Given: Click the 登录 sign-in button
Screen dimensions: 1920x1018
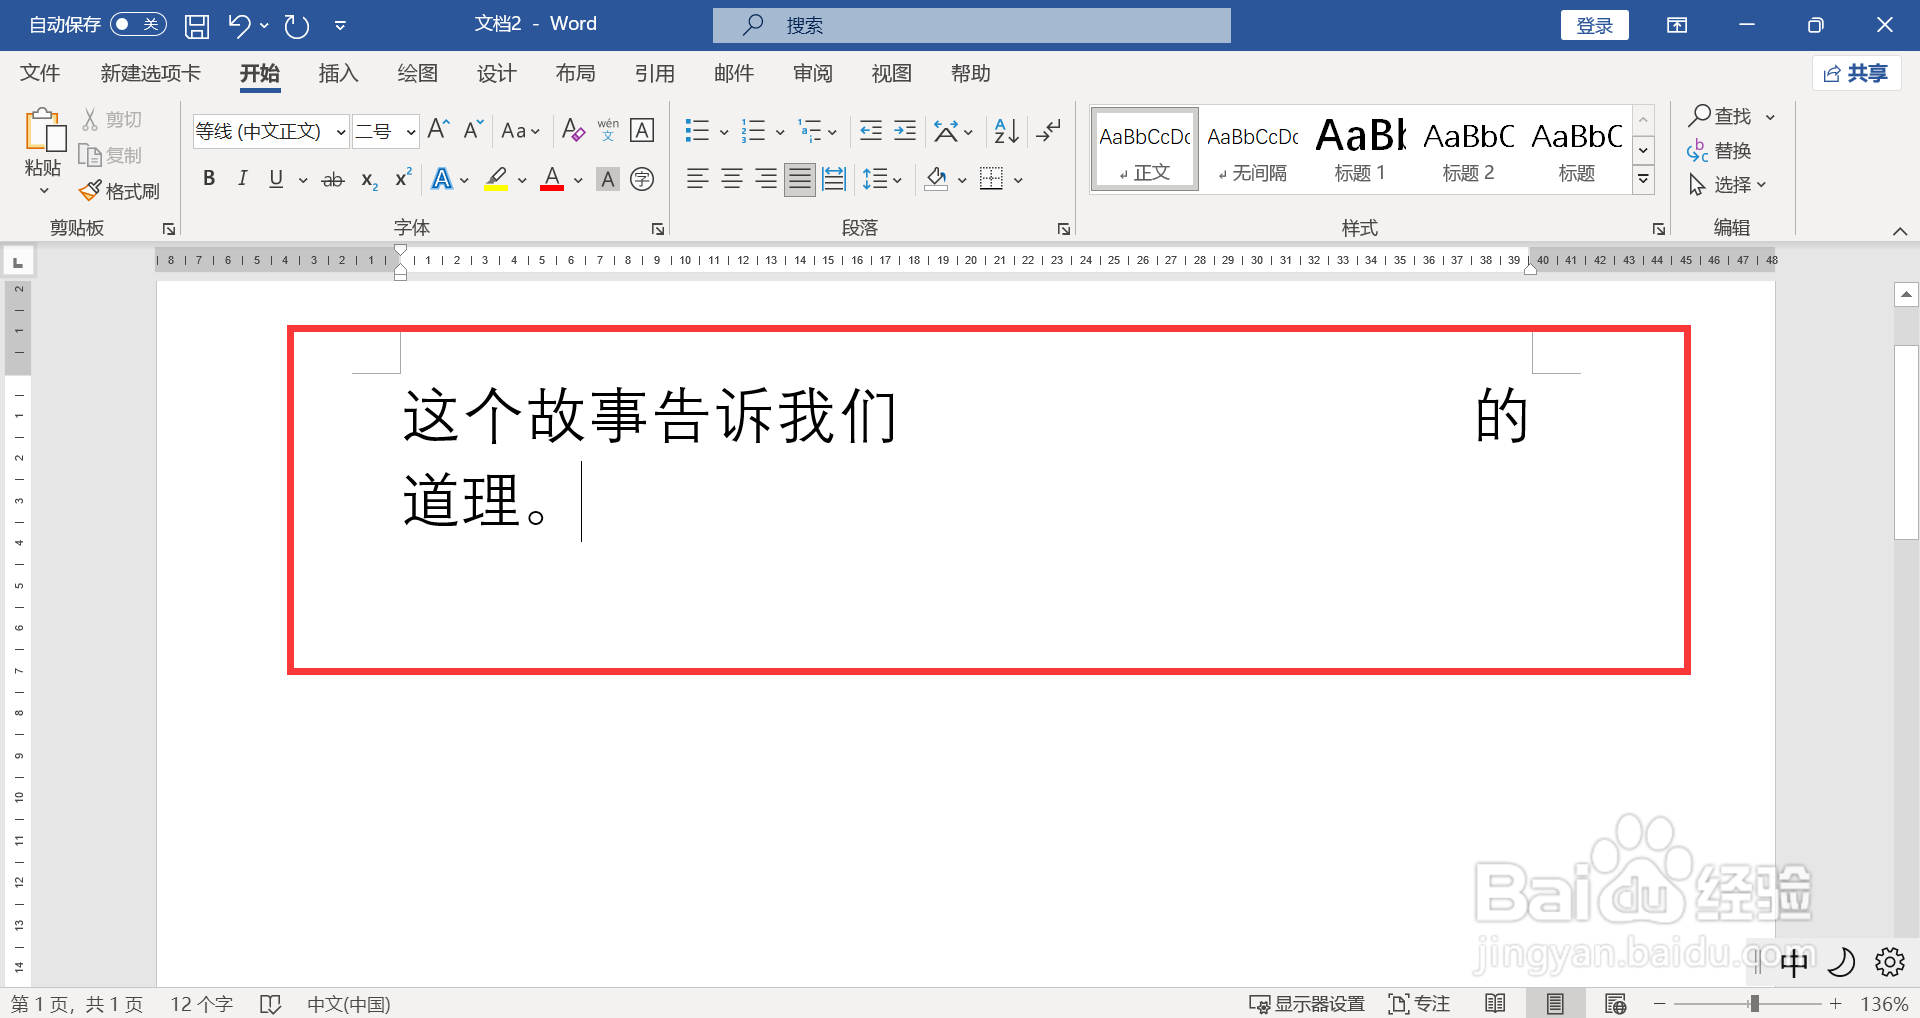Looking at the screenshot, I should [x=1594, y=24].
